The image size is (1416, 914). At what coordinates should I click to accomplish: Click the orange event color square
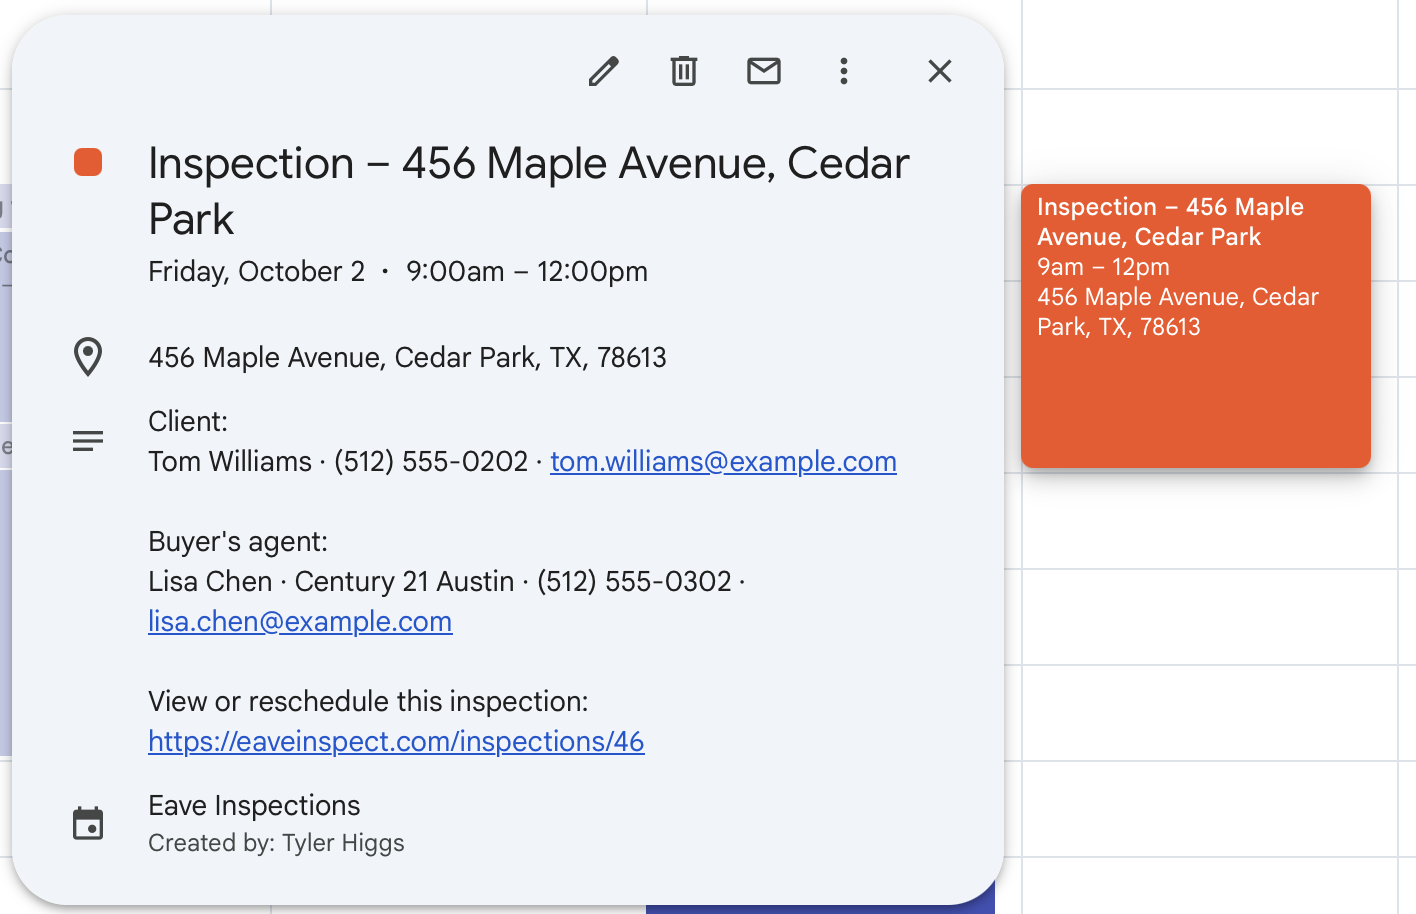pyautogui.click(x=88, y=162)
